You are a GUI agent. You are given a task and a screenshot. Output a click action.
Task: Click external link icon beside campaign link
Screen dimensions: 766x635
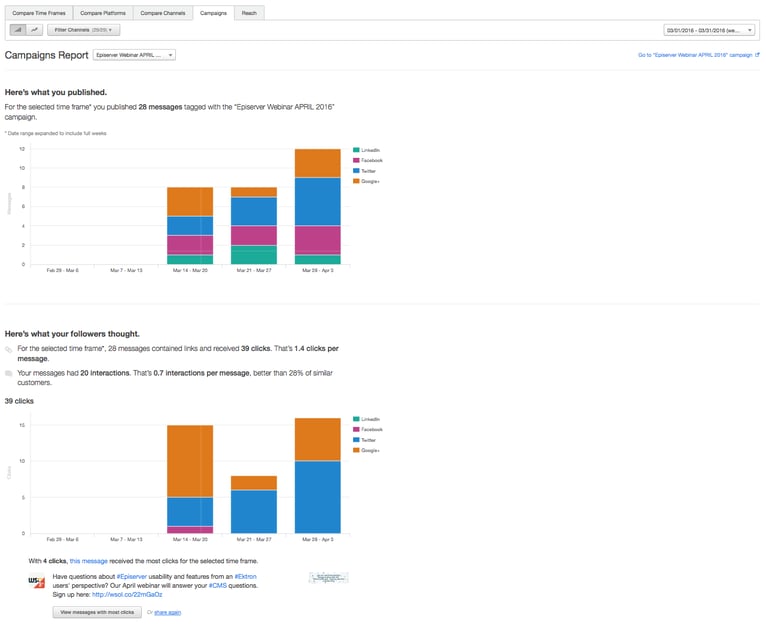coord(757,55)
